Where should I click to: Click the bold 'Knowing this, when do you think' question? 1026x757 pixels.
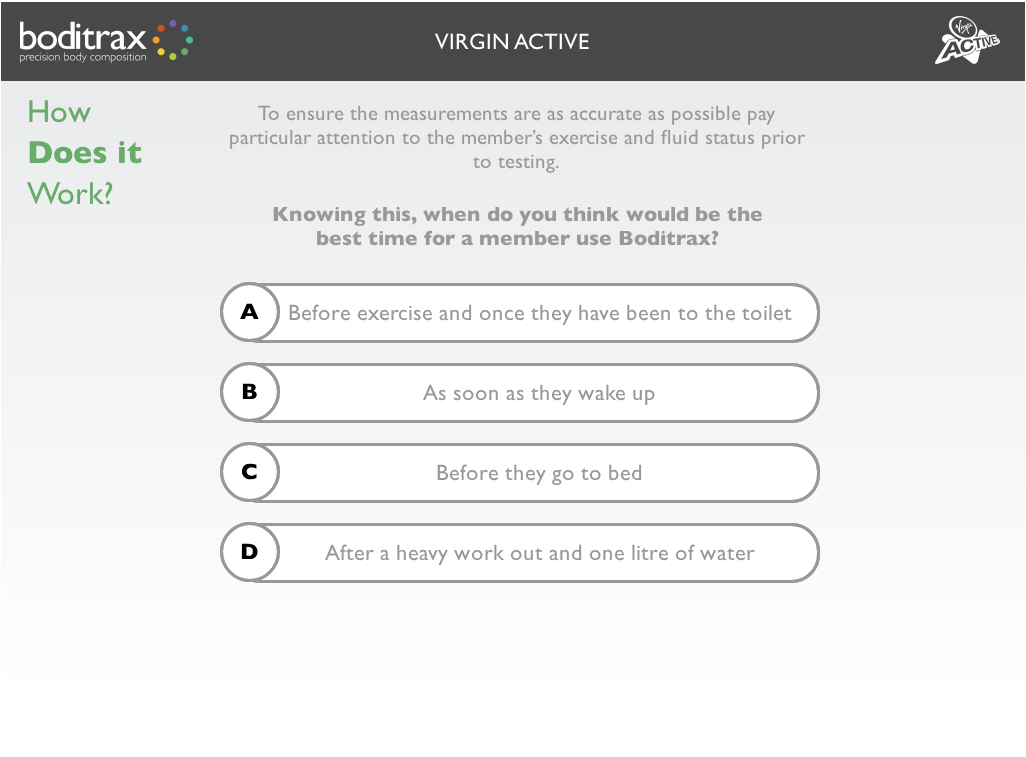517,214
